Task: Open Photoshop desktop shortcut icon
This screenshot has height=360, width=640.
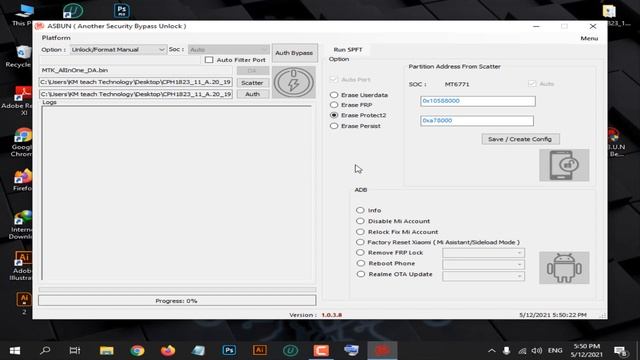Action: (x=122, y=10)
